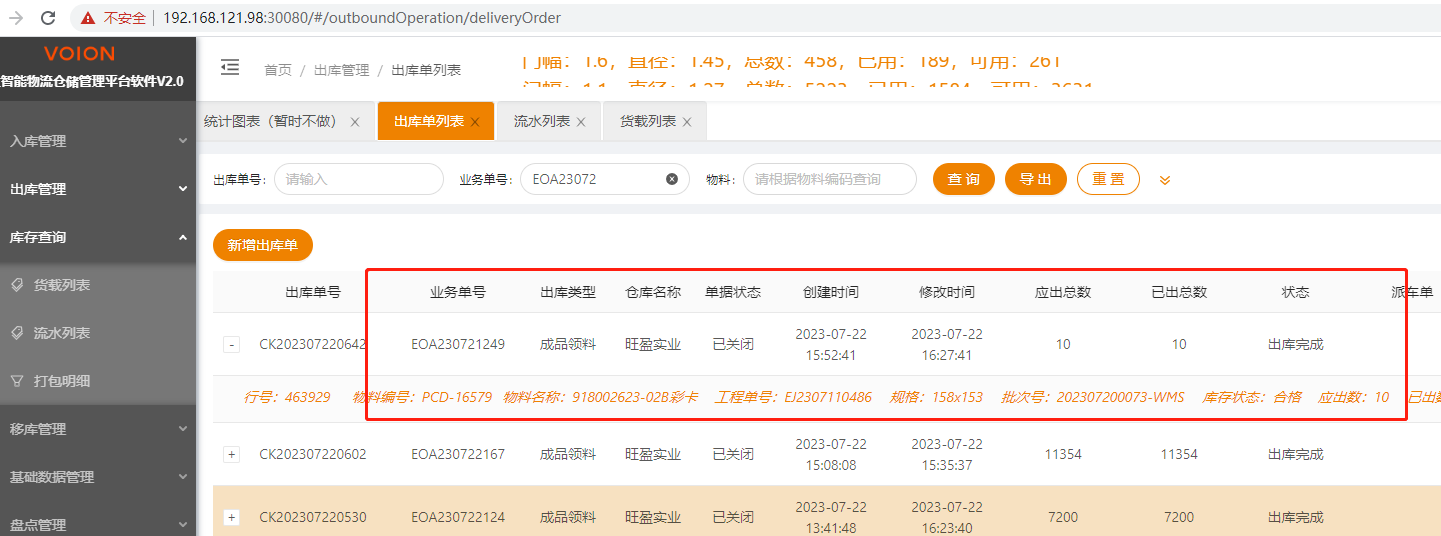Collapse row CK202307220642 with the minus toggle
The image size is (1441, 536).
tap(231, 344)
